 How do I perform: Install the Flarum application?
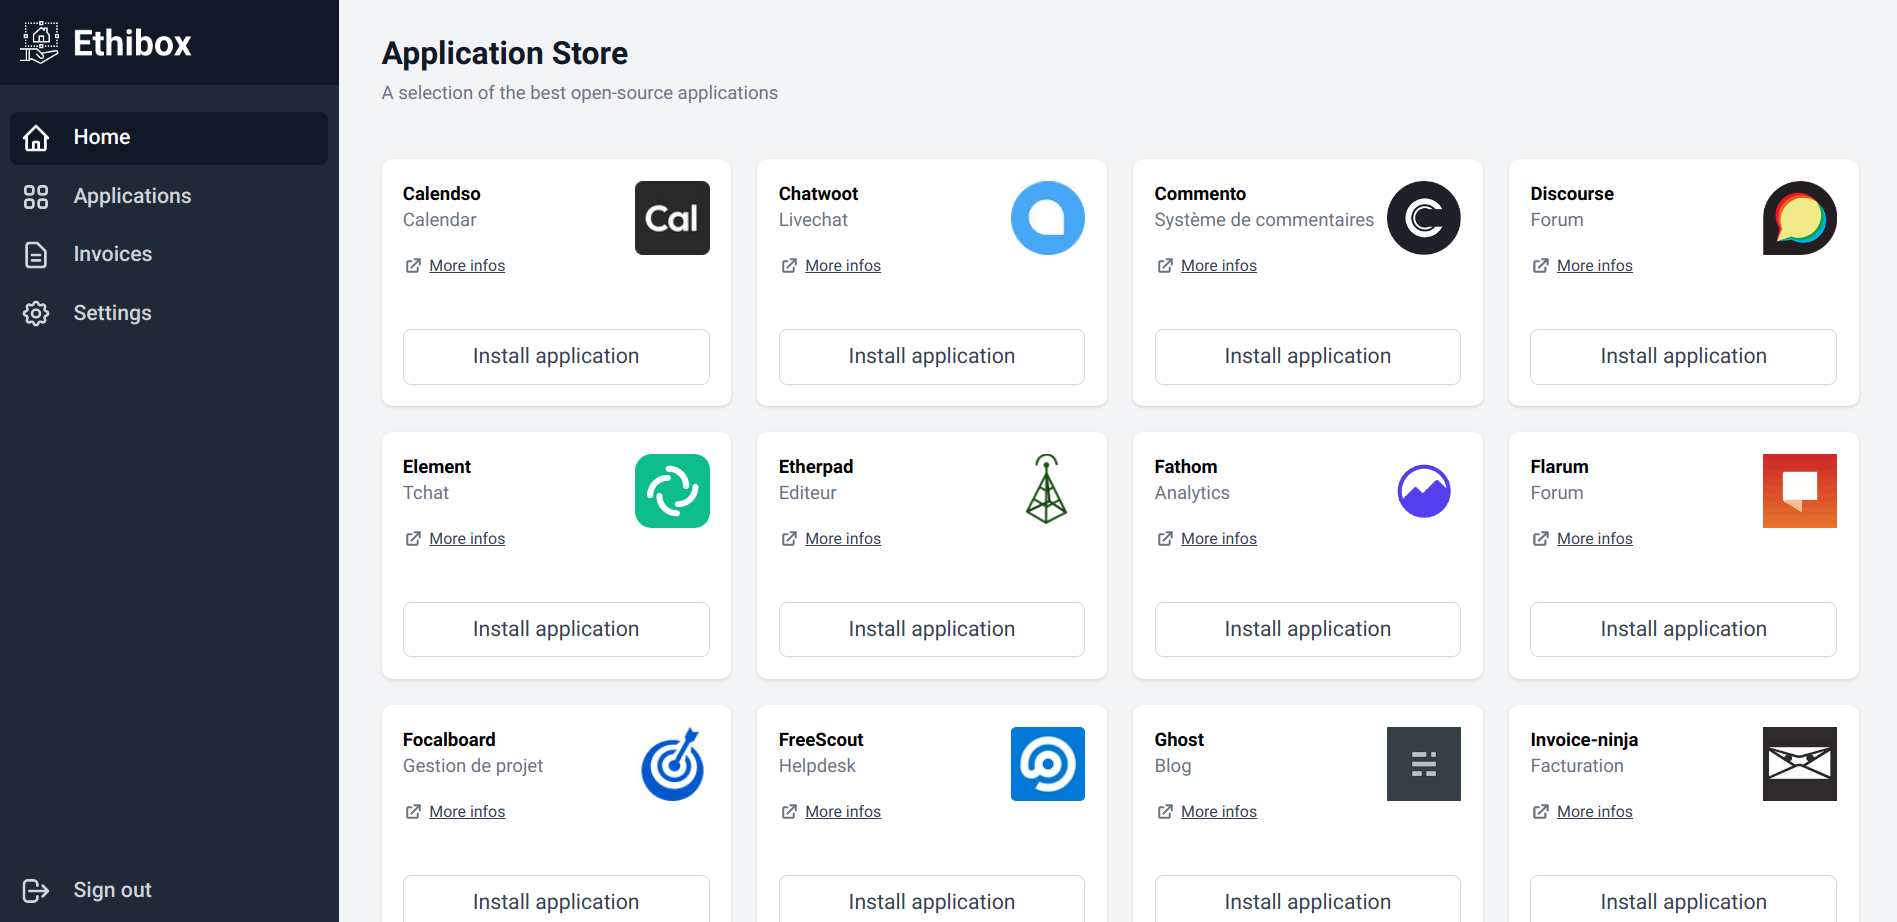click(x=1684, y=630)
